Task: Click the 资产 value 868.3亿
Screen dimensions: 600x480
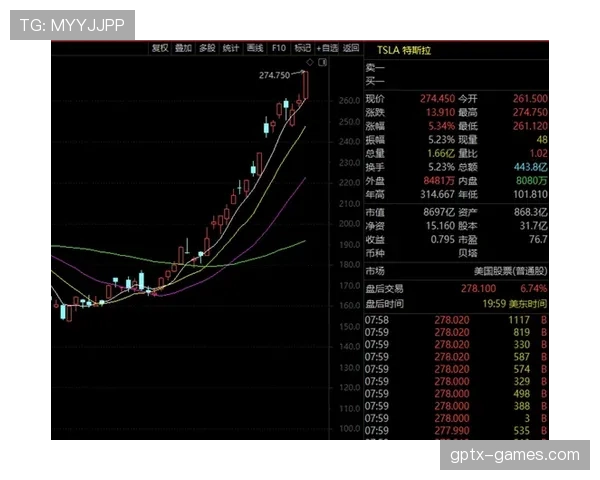Action: [531, 212]
